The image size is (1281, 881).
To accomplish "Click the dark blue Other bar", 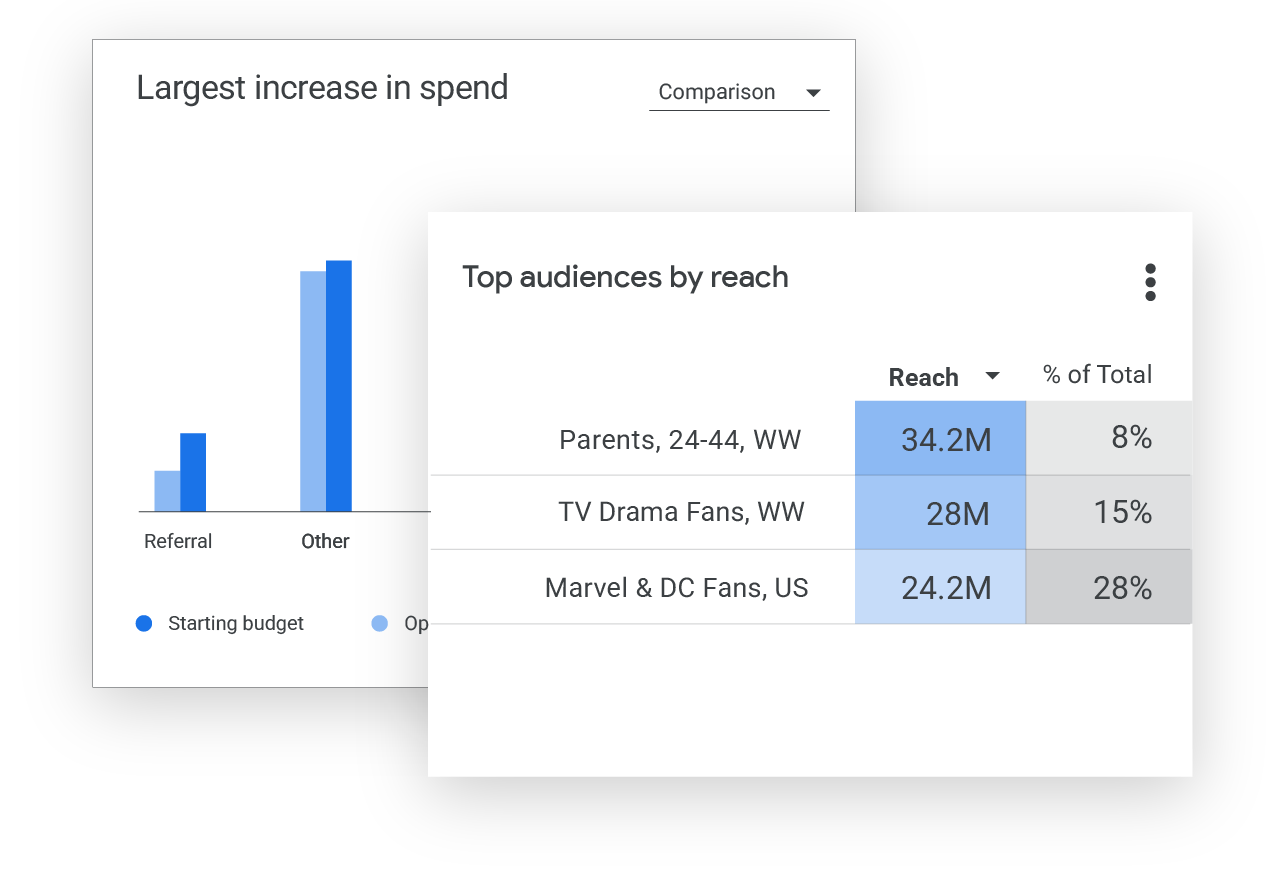I will pos(339,386).
